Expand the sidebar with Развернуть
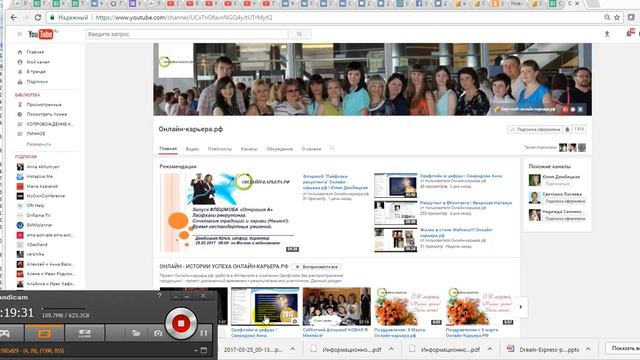This screenshot has width=640, height=360. (39, 144)
